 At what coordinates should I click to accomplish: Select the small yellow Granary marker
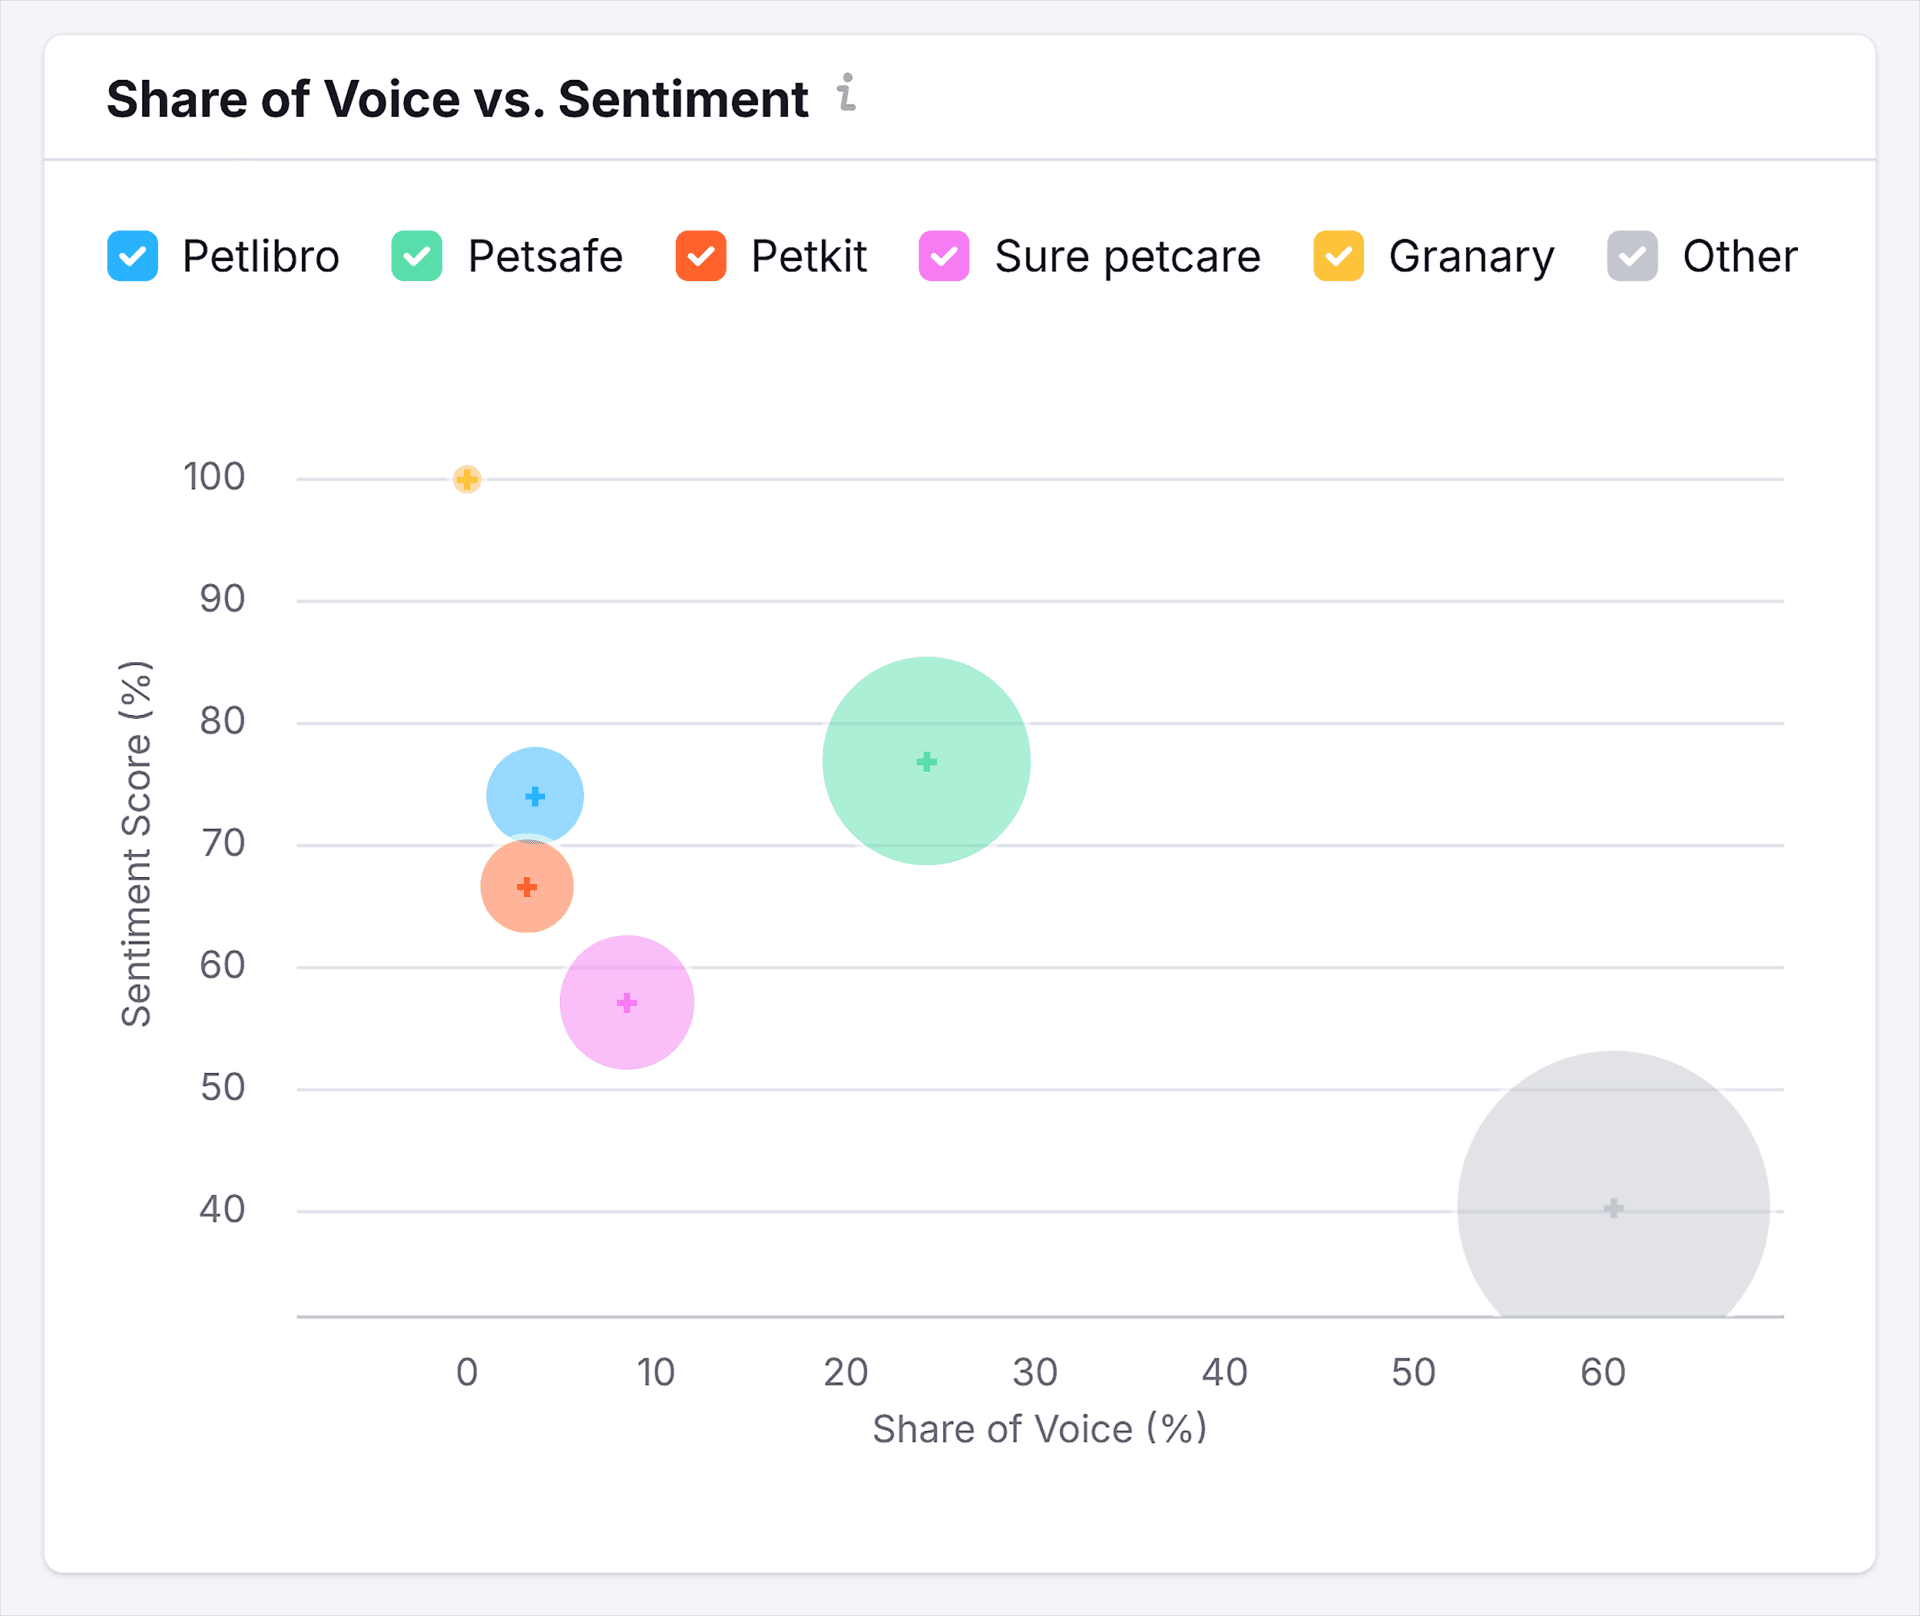click(x=467, y=480)
